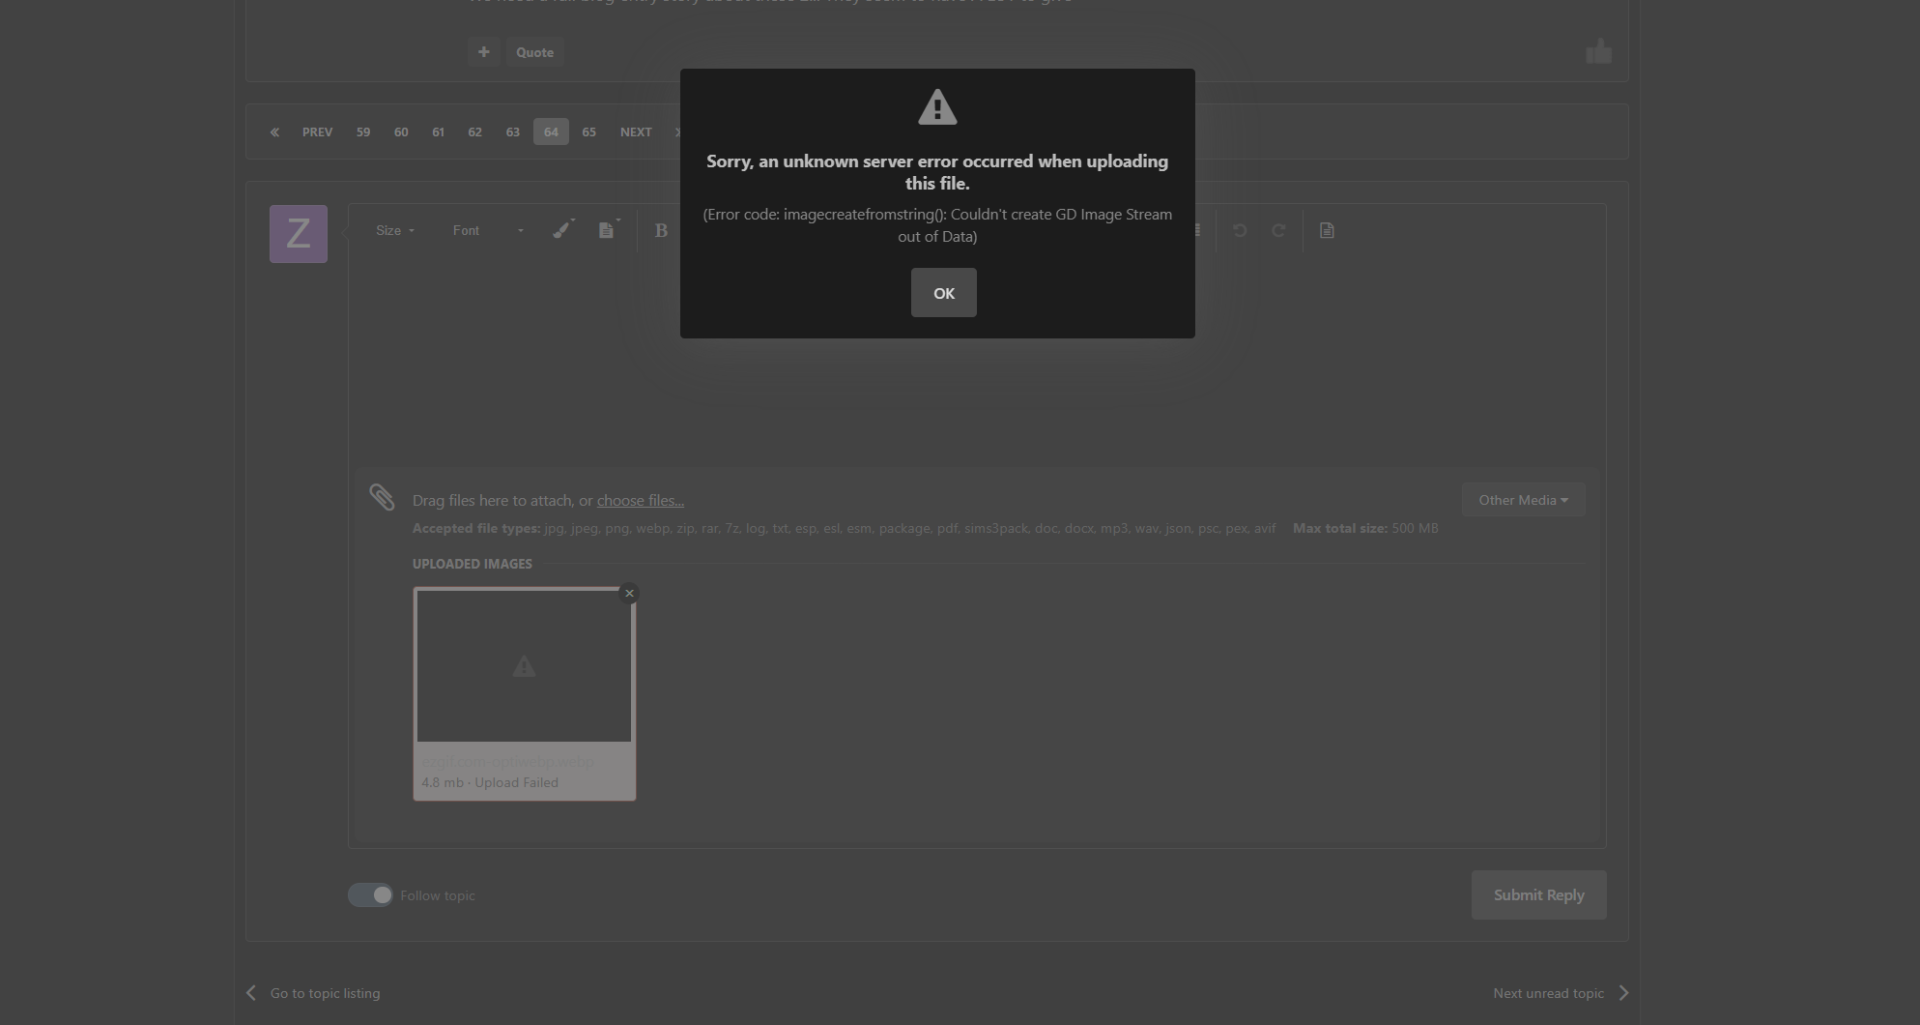Screen dimensions: 1920x1025
Task: Go to PREV page
Action: (x=317, y=132)
